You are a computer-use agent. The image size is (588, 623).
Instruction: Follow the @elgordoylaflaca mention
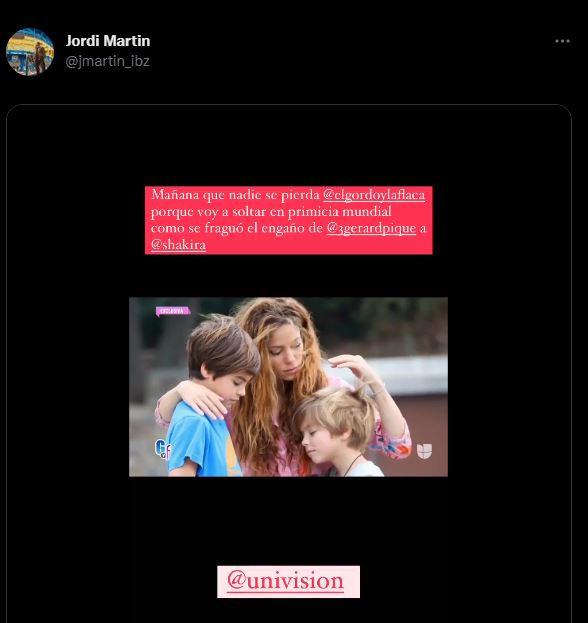click(374, 195)
